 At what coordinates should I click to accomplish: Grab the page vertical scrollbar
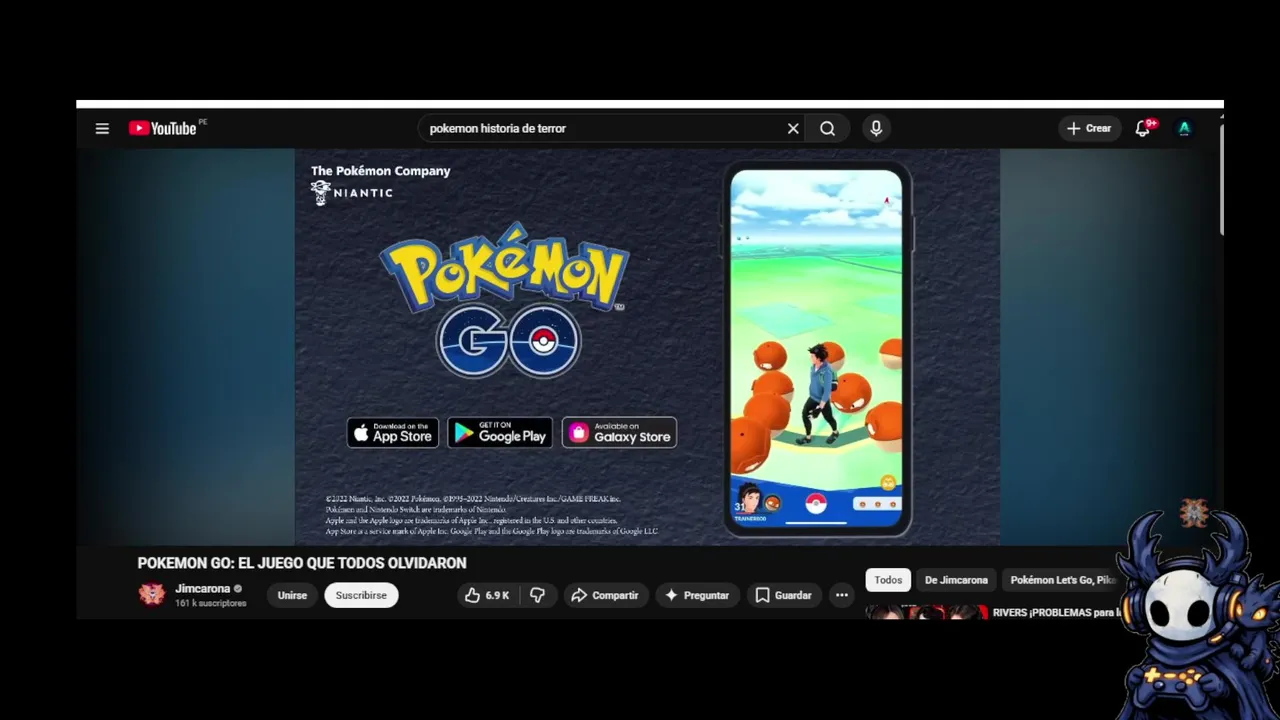pos(1221,178)
